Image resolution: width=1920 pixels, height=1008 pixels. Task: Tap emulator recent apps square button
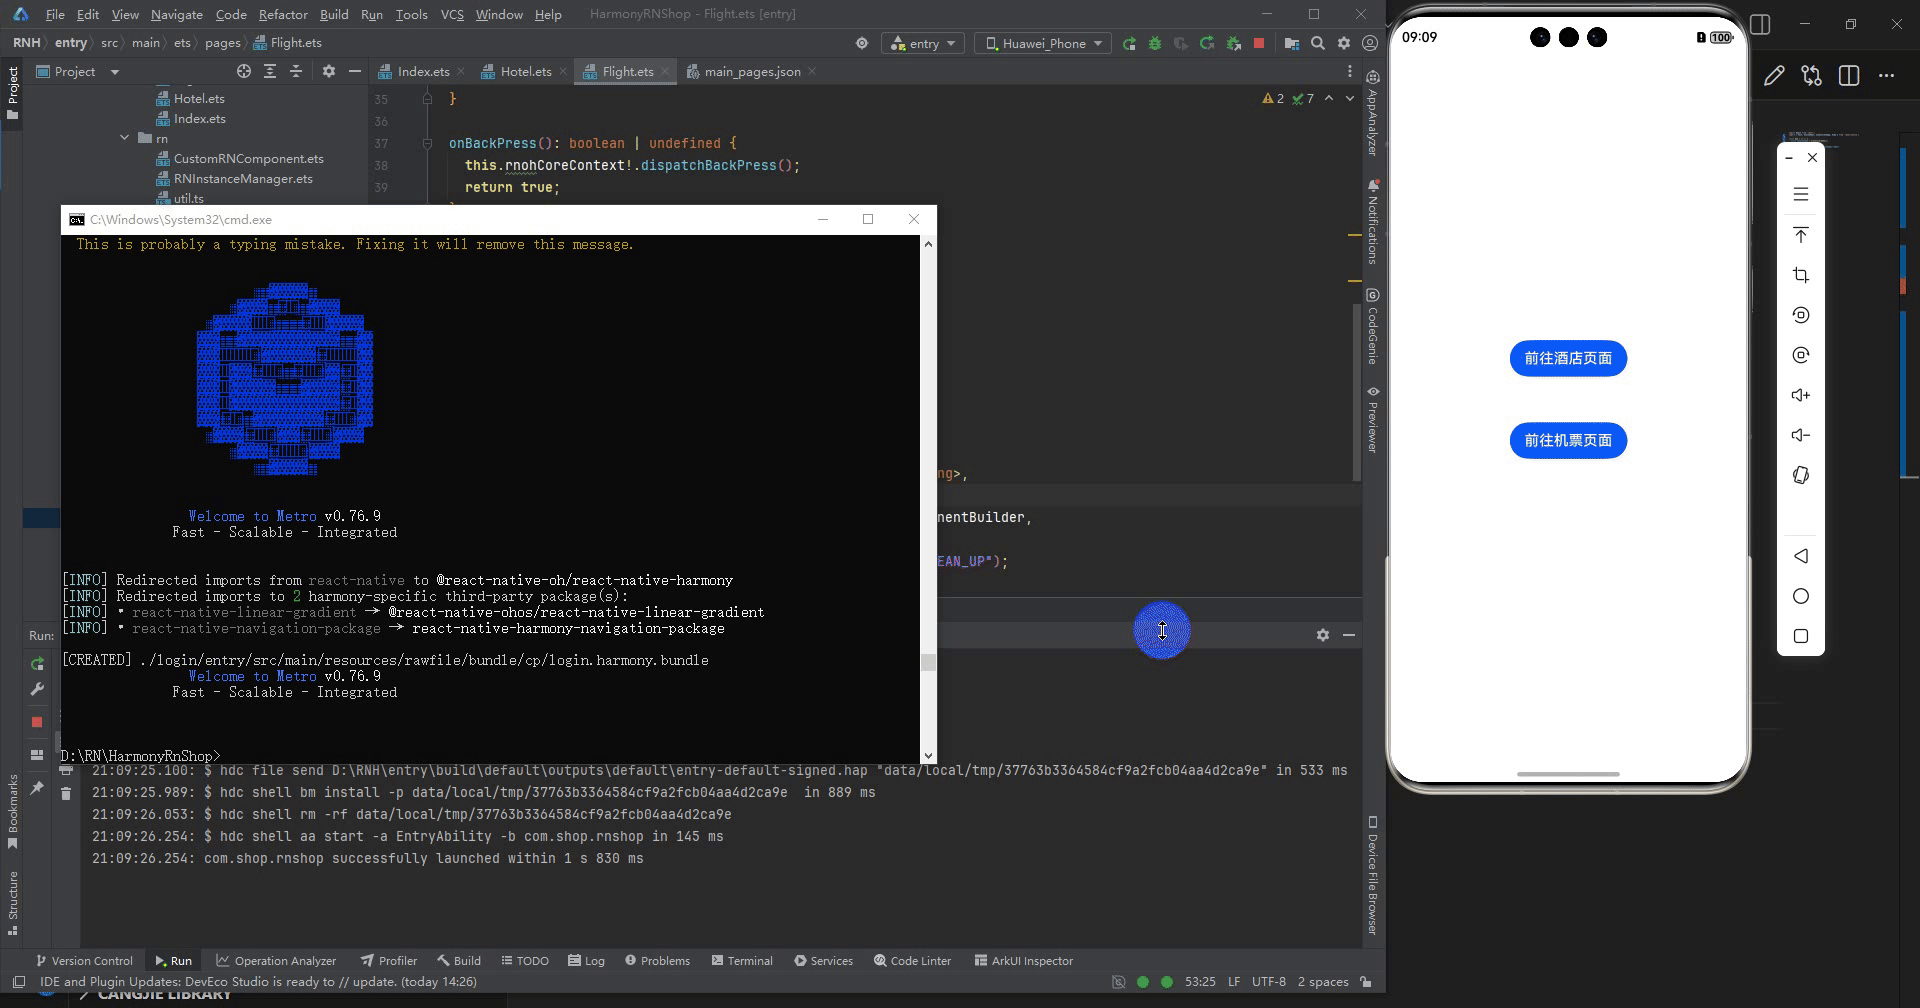[x=1801, y=636]
